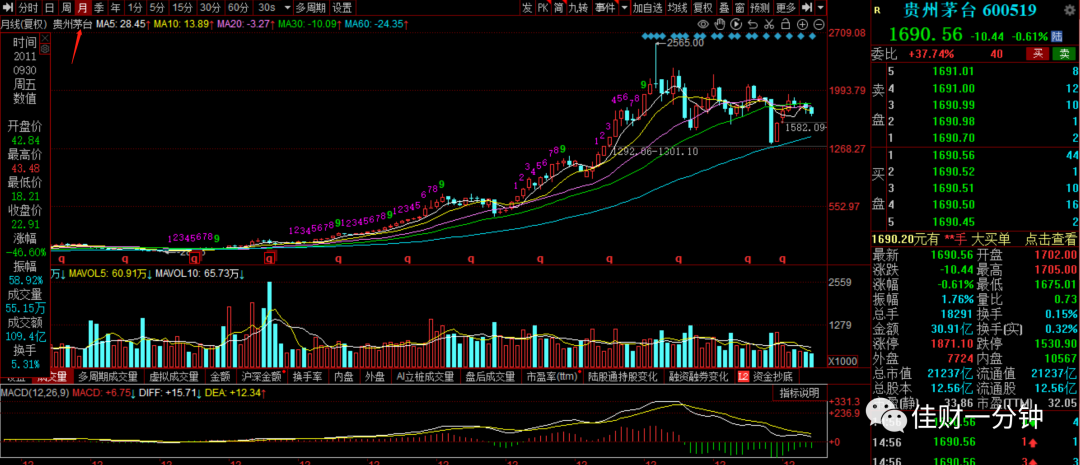1080x465 pixels.
Task: Select 1分 one-minute period
Action: (135, 8)
